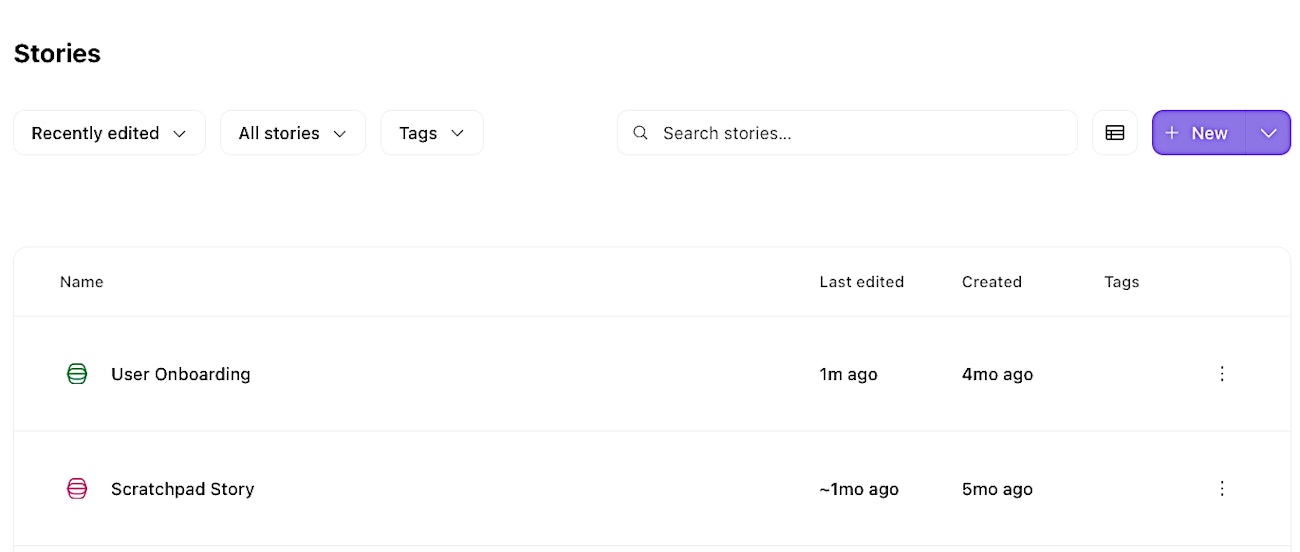
Task: Expand the Tags filter dropdown
Action: [431, 133]
